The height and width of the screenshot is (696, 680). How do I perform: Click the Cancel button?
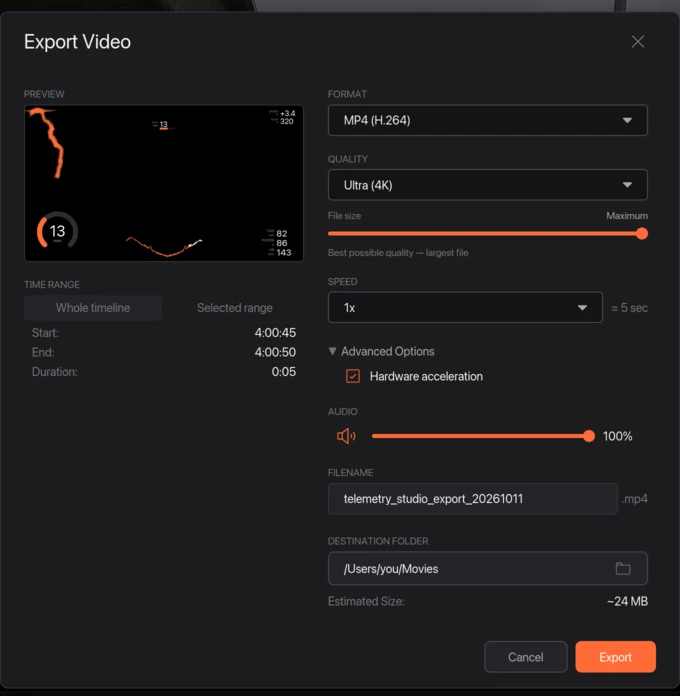click(x=526, y=656)
